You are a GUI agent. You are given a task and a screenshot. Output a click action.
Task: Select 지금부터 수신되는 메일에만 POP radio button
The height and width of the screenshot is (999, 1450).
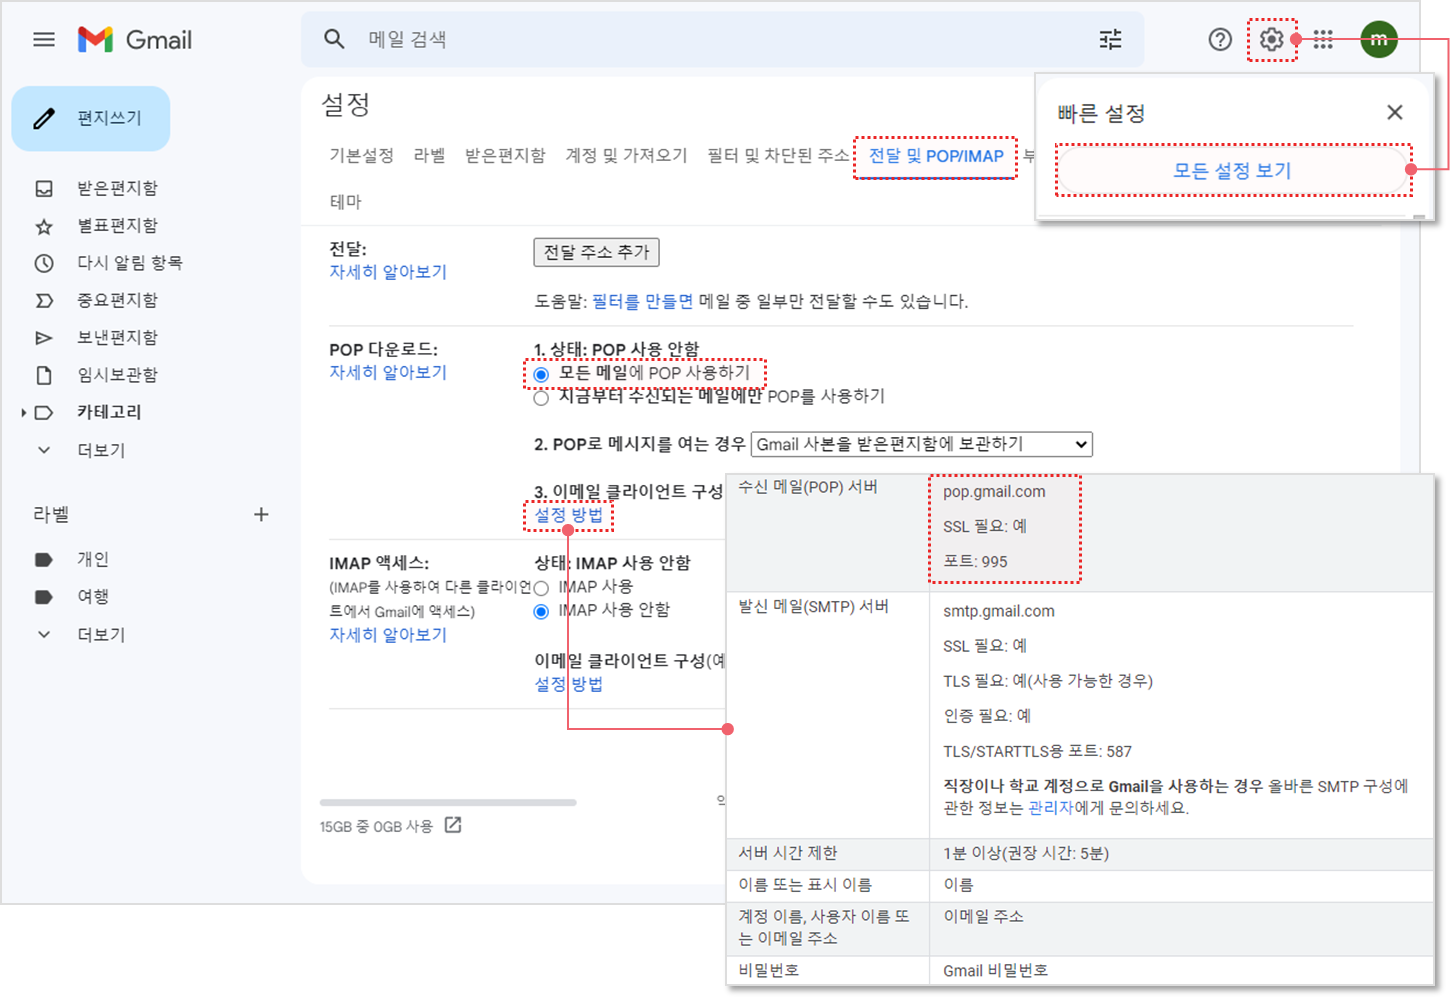541,398
